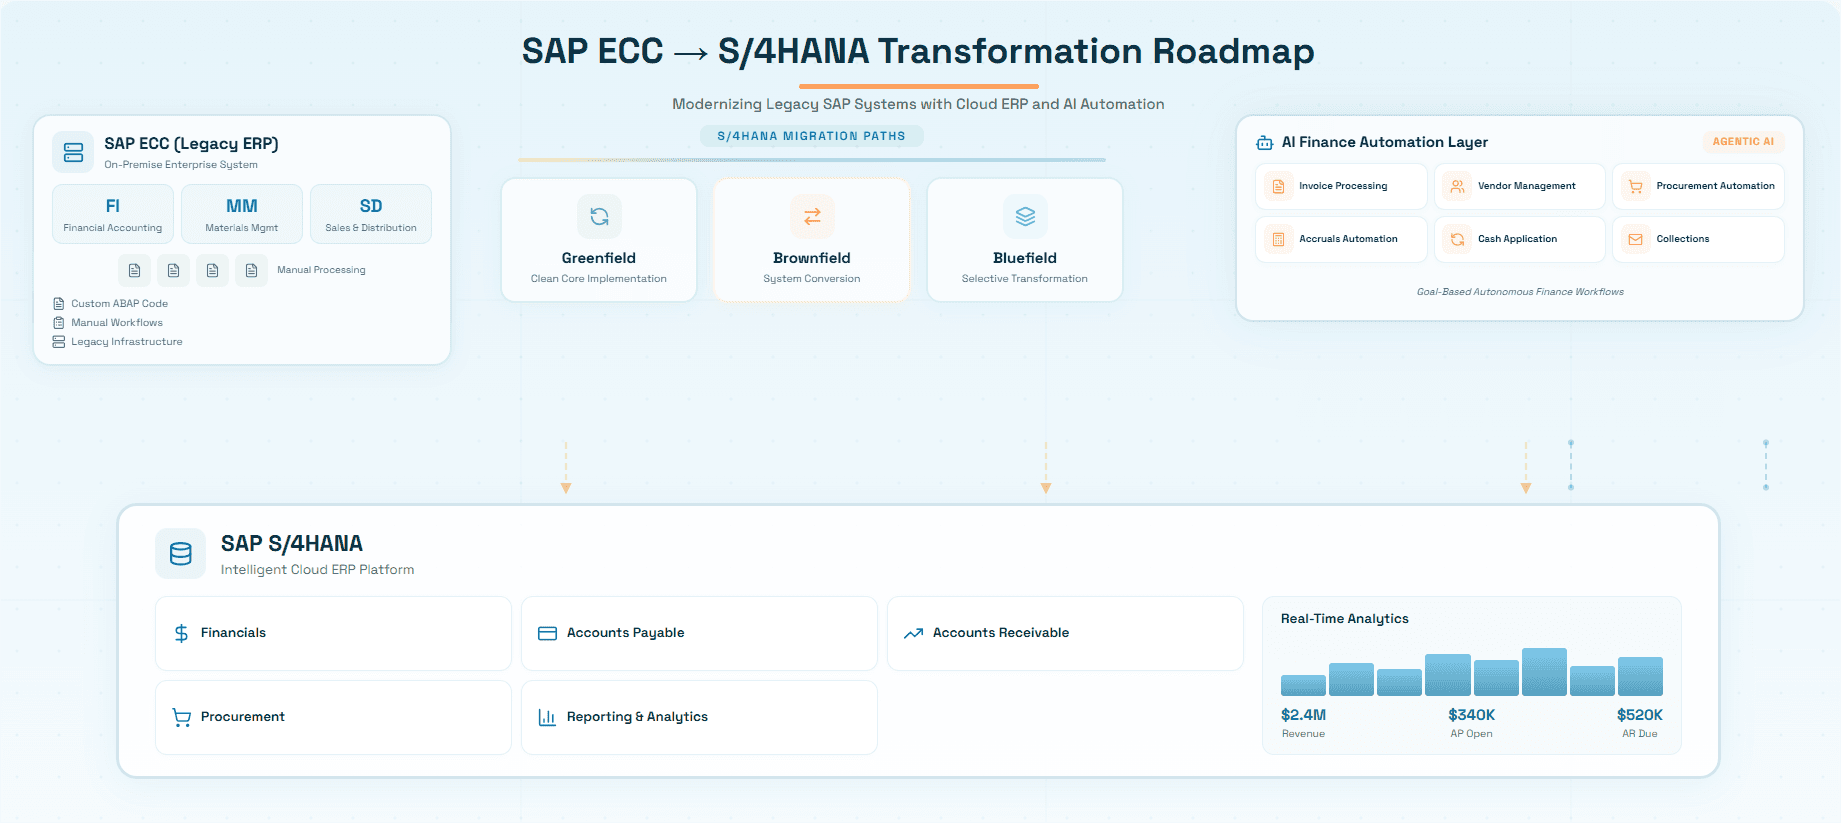Click the document icon beside Manual Processing label
Image resolution: width=1841 pixels, height=823 pixels.
[251, 270]
